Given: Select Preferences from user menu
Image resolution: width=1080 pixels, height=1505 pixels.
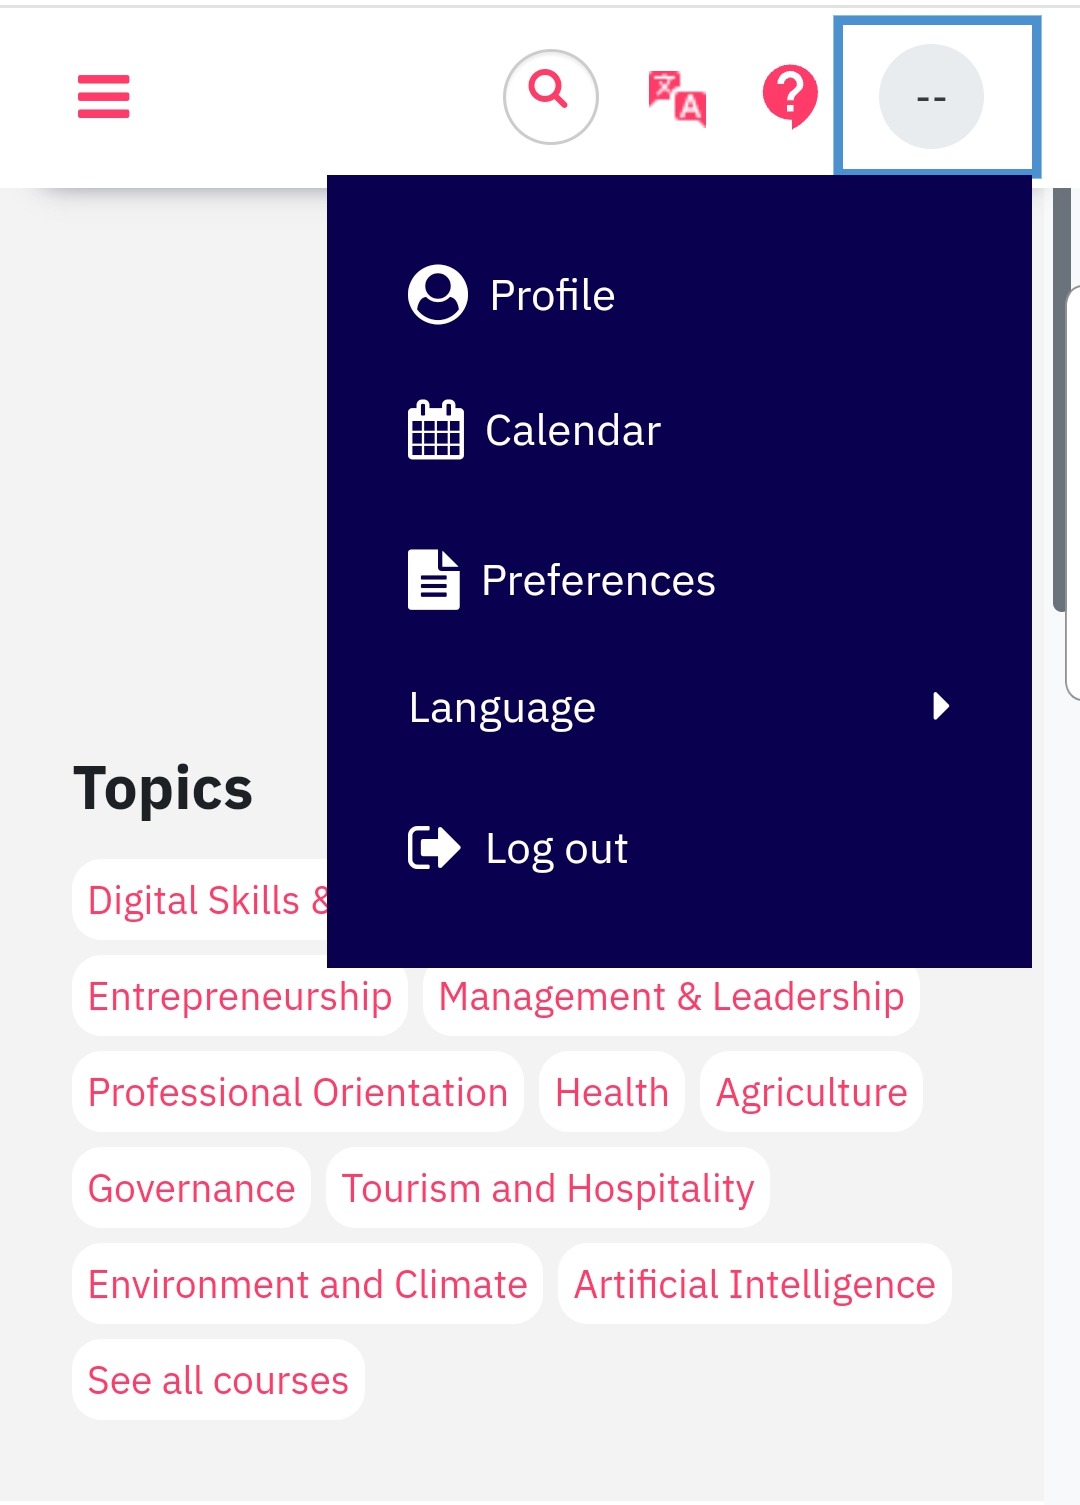Looking at the screenshot, I should 679,580.
